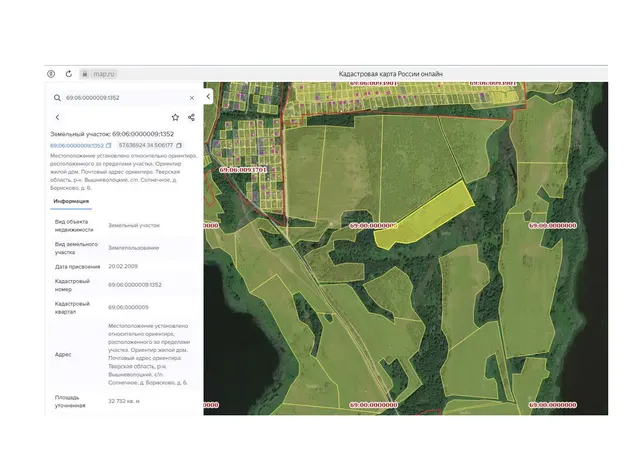Open the blue 69:06:0000009:1352 link
This screenshot has width=640, height=453.
(x=77, y=146)
